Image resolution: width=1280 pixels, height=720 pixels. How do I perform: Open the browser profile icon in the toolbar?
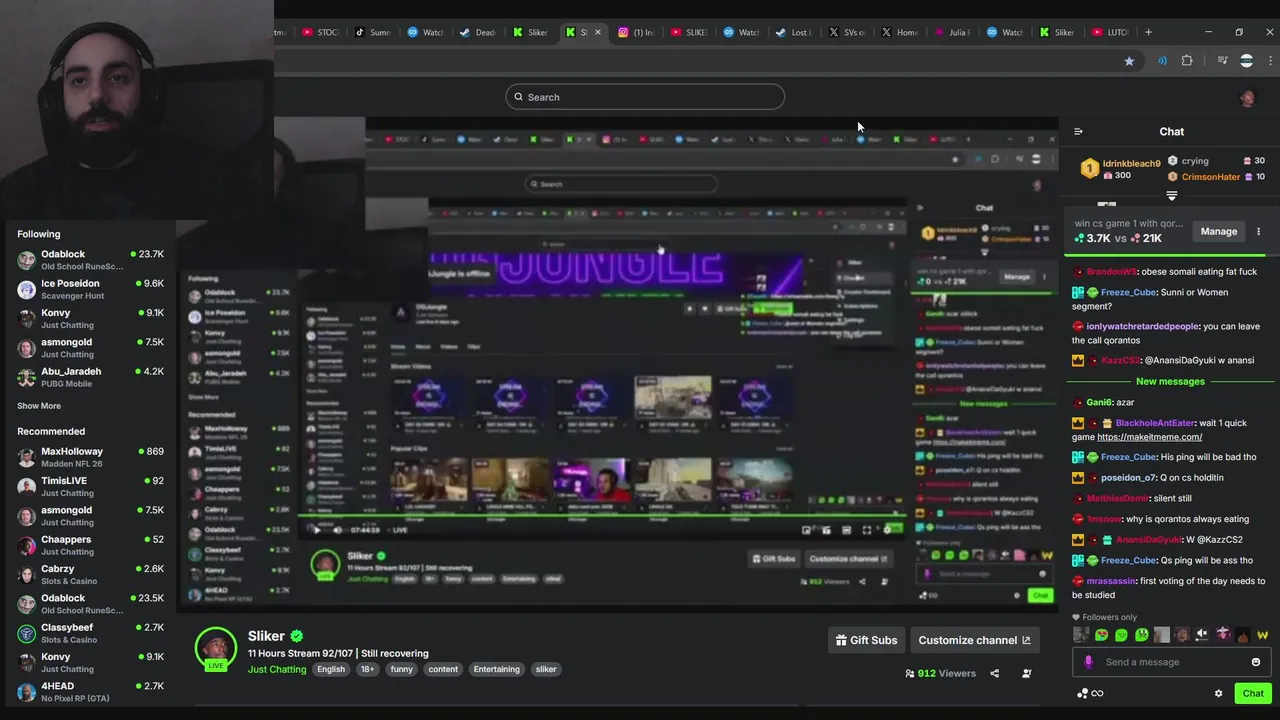pyautogui.click(x=1246, y=61)
